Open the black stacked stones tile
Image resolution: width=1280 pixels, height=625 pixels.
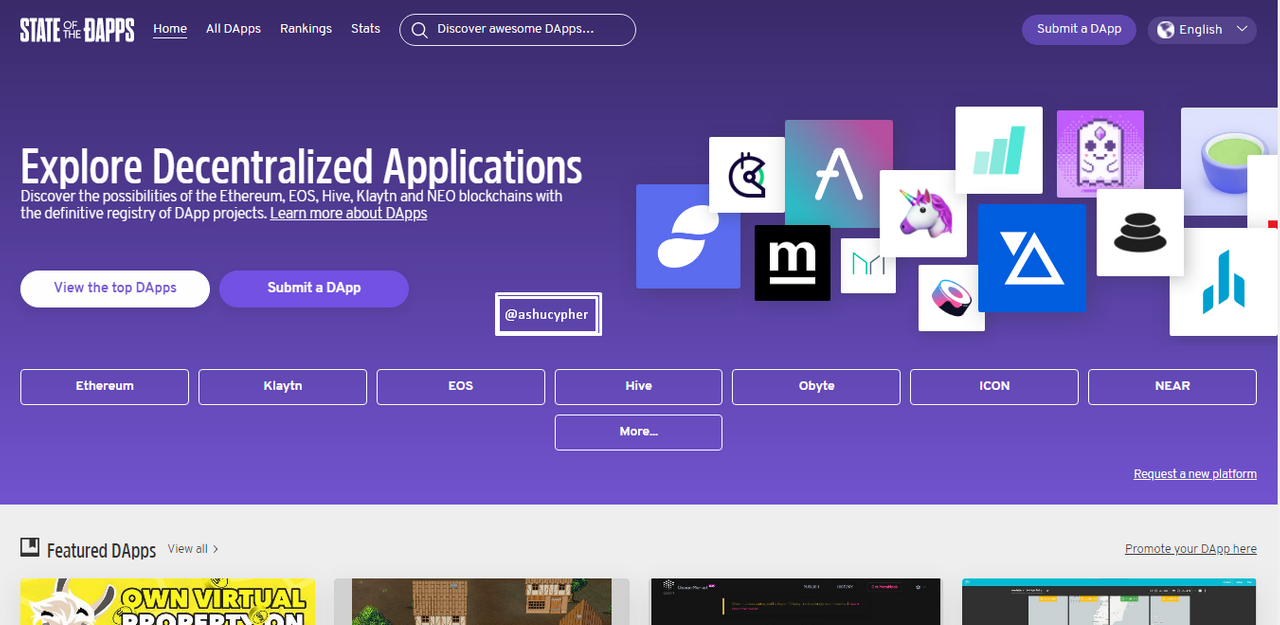coord(1140,232)
